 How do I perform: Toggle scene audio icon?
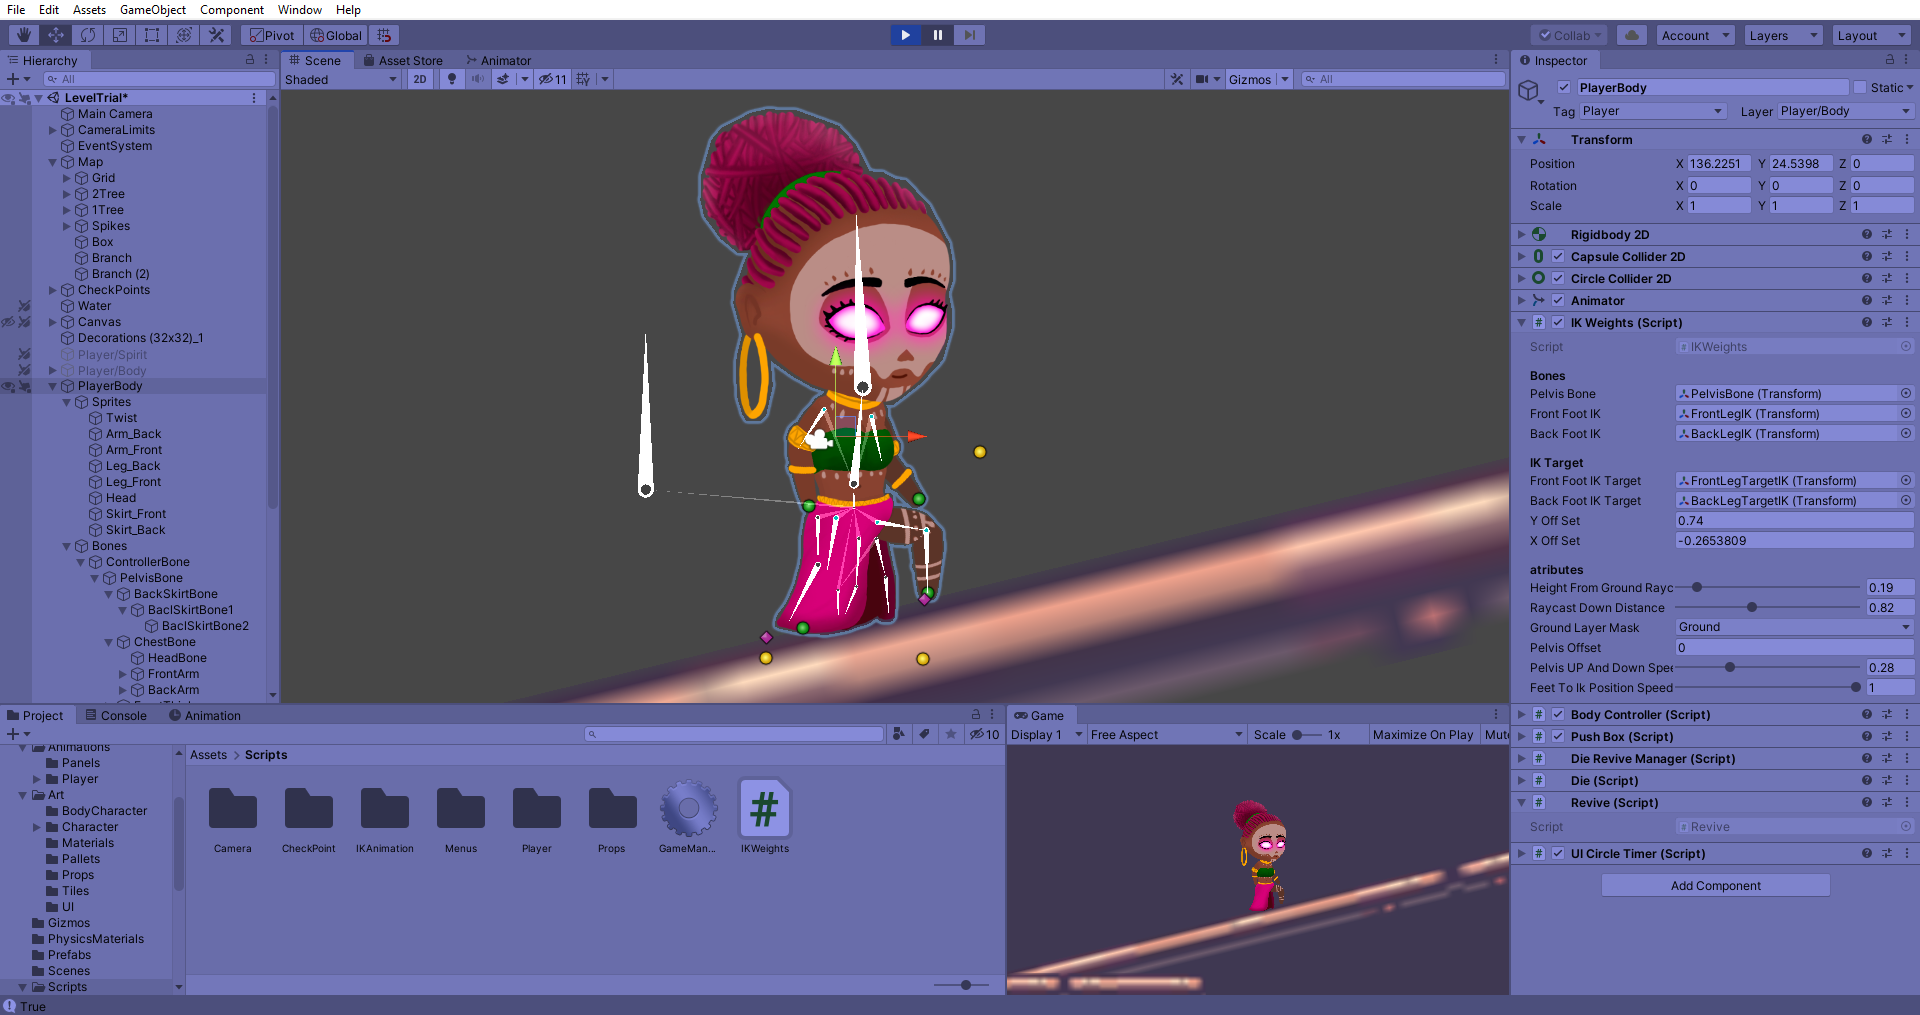pyautogui.click(x=478, y=79)
